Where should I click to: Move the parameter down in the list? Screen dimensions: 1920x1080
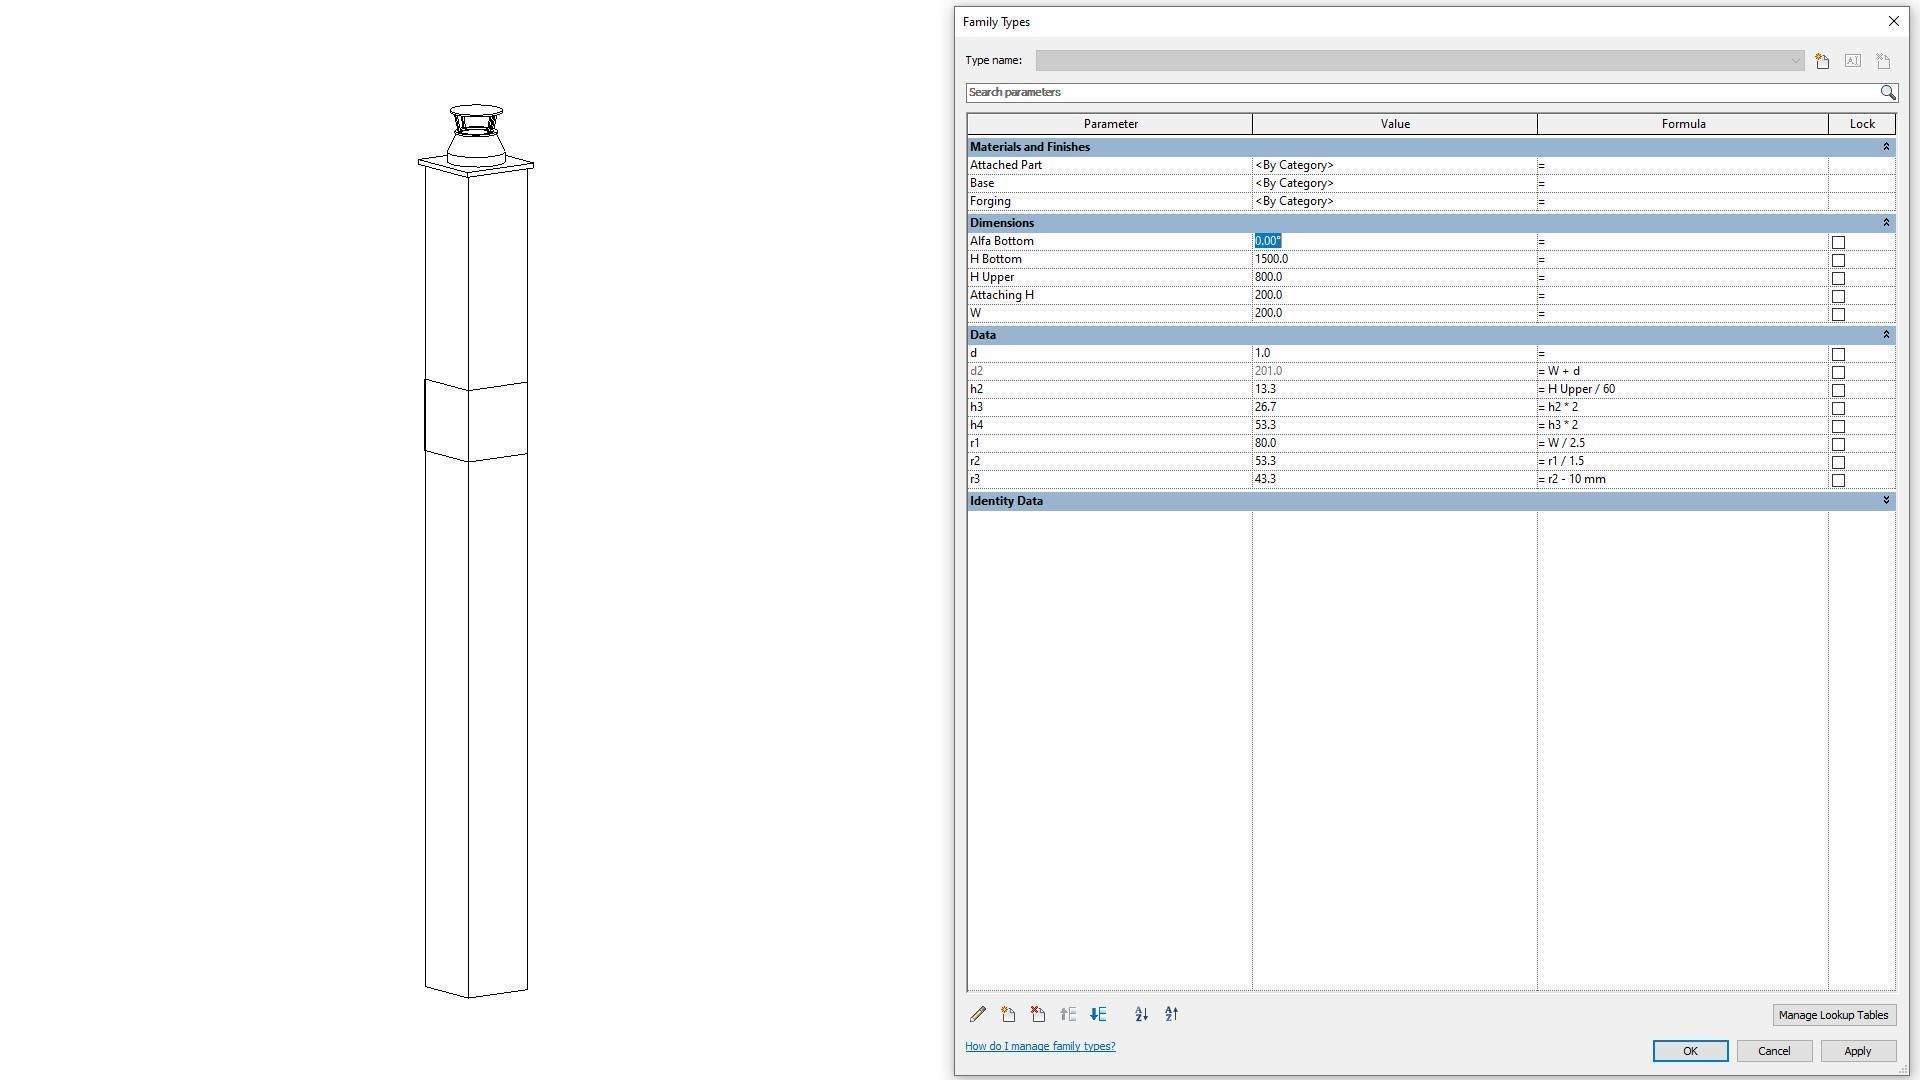pos(1097,1014)
